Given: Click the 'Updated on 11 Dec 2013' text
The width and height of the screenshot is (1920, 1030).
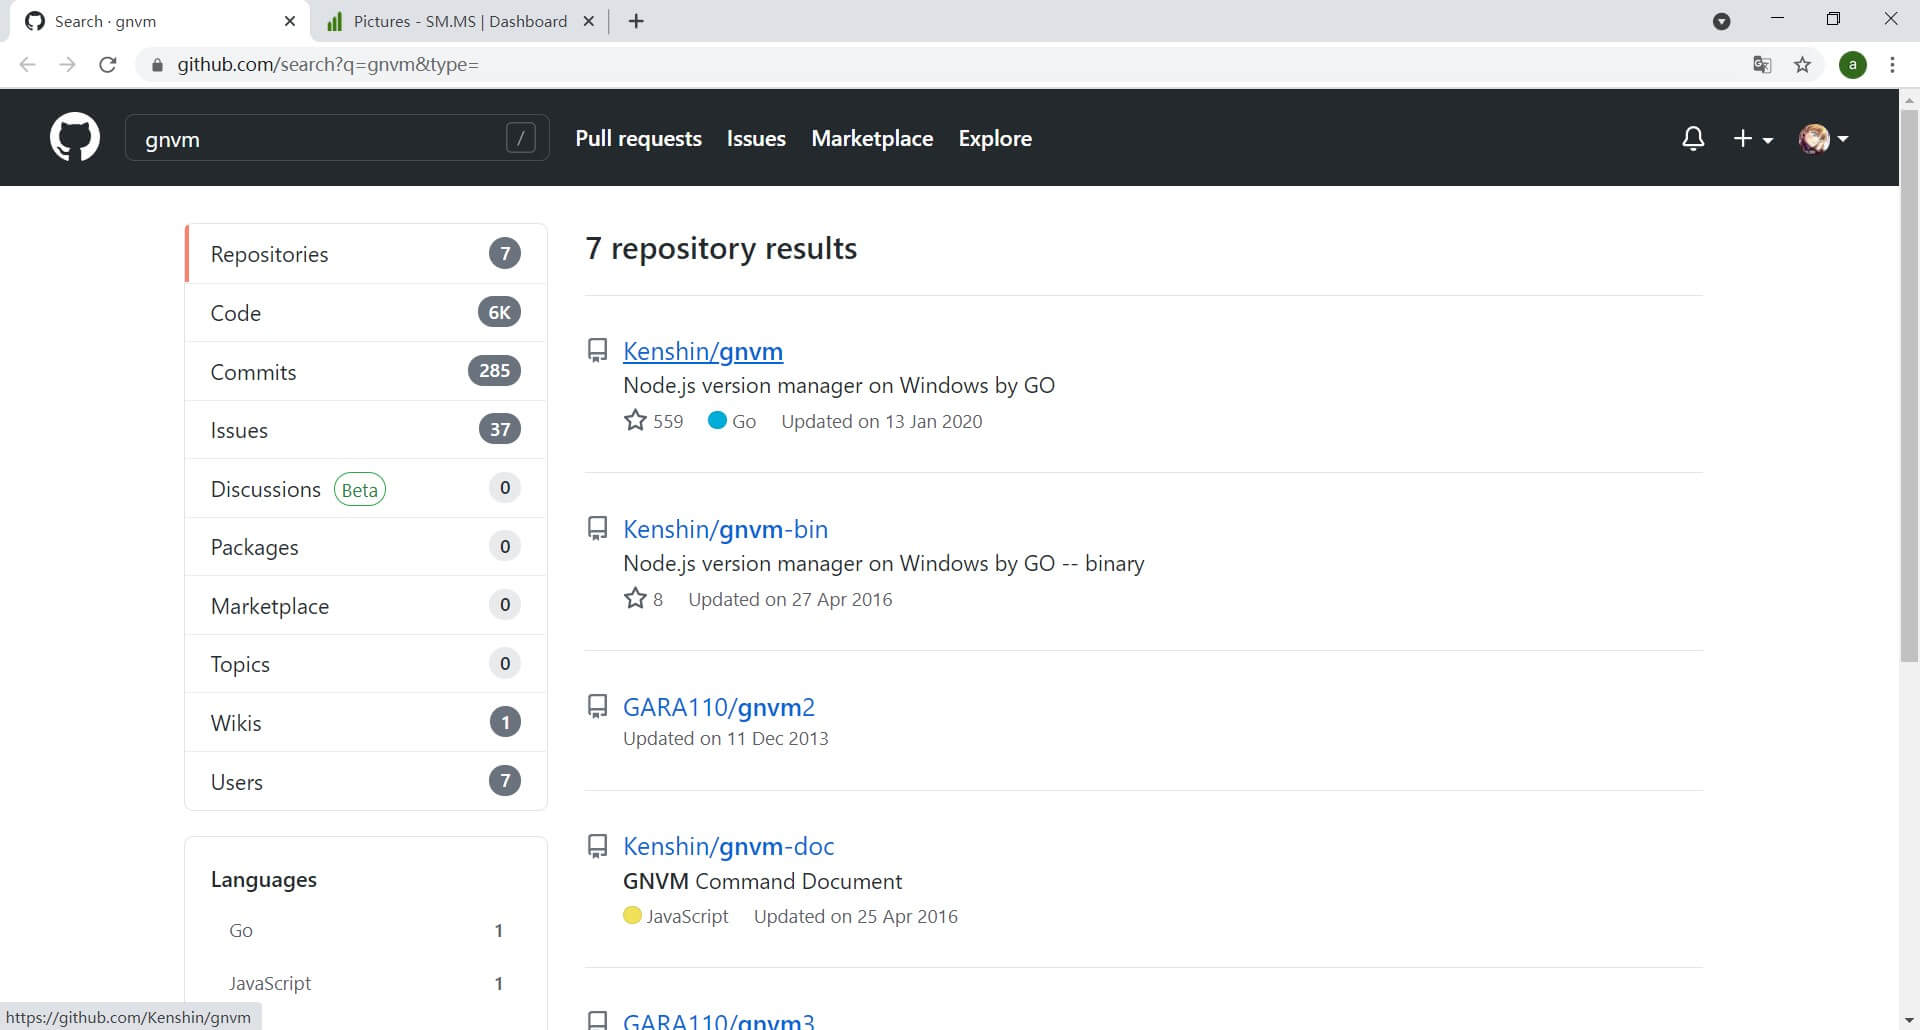Looking at the screenshot, I should click(726, 738).
